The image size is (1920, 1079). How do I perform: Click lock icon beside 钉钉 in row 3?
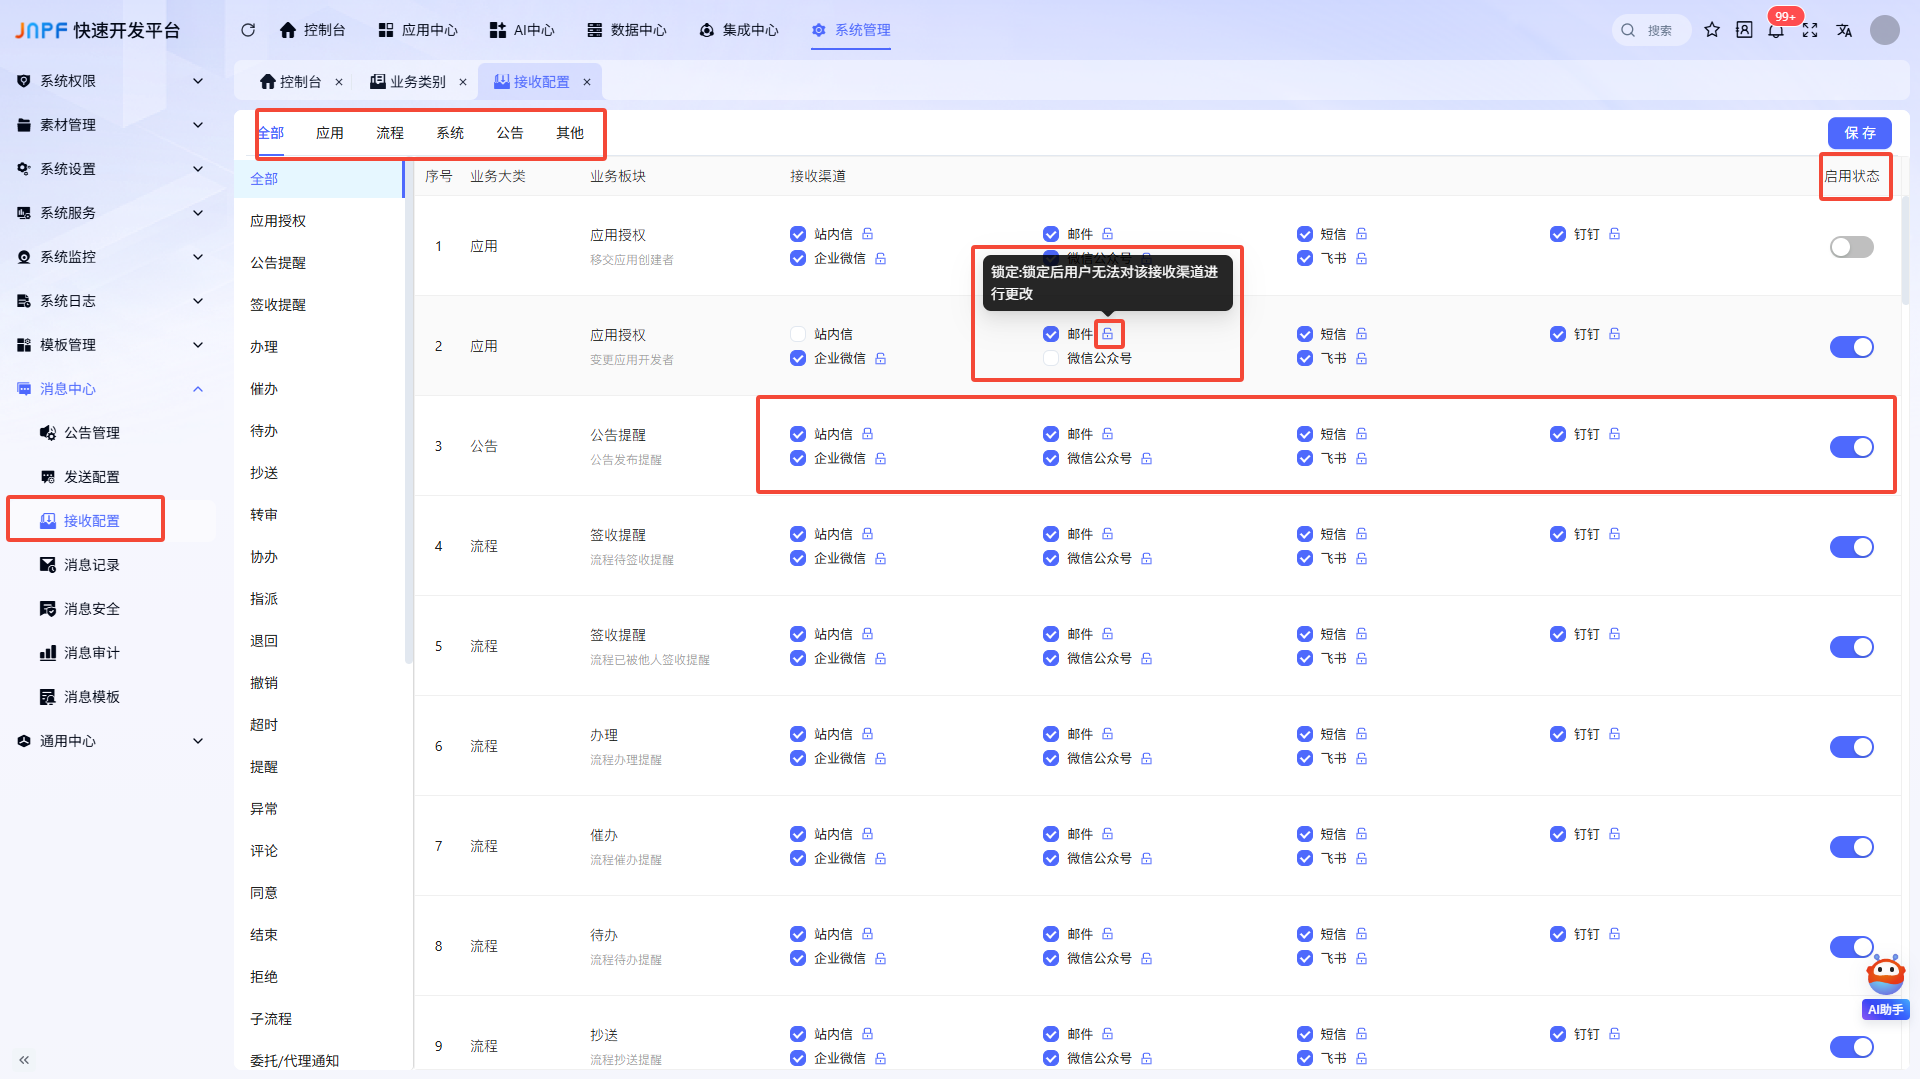(x=1614, y=434)
